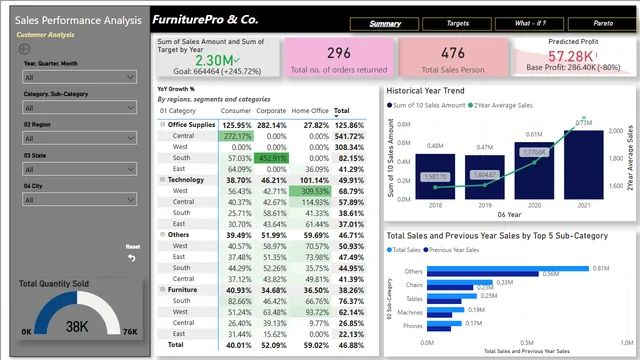Click Sum of 10 Sales Amount legend dot
The width and height of the screenshot is (640, 360).
coord(389,105)
